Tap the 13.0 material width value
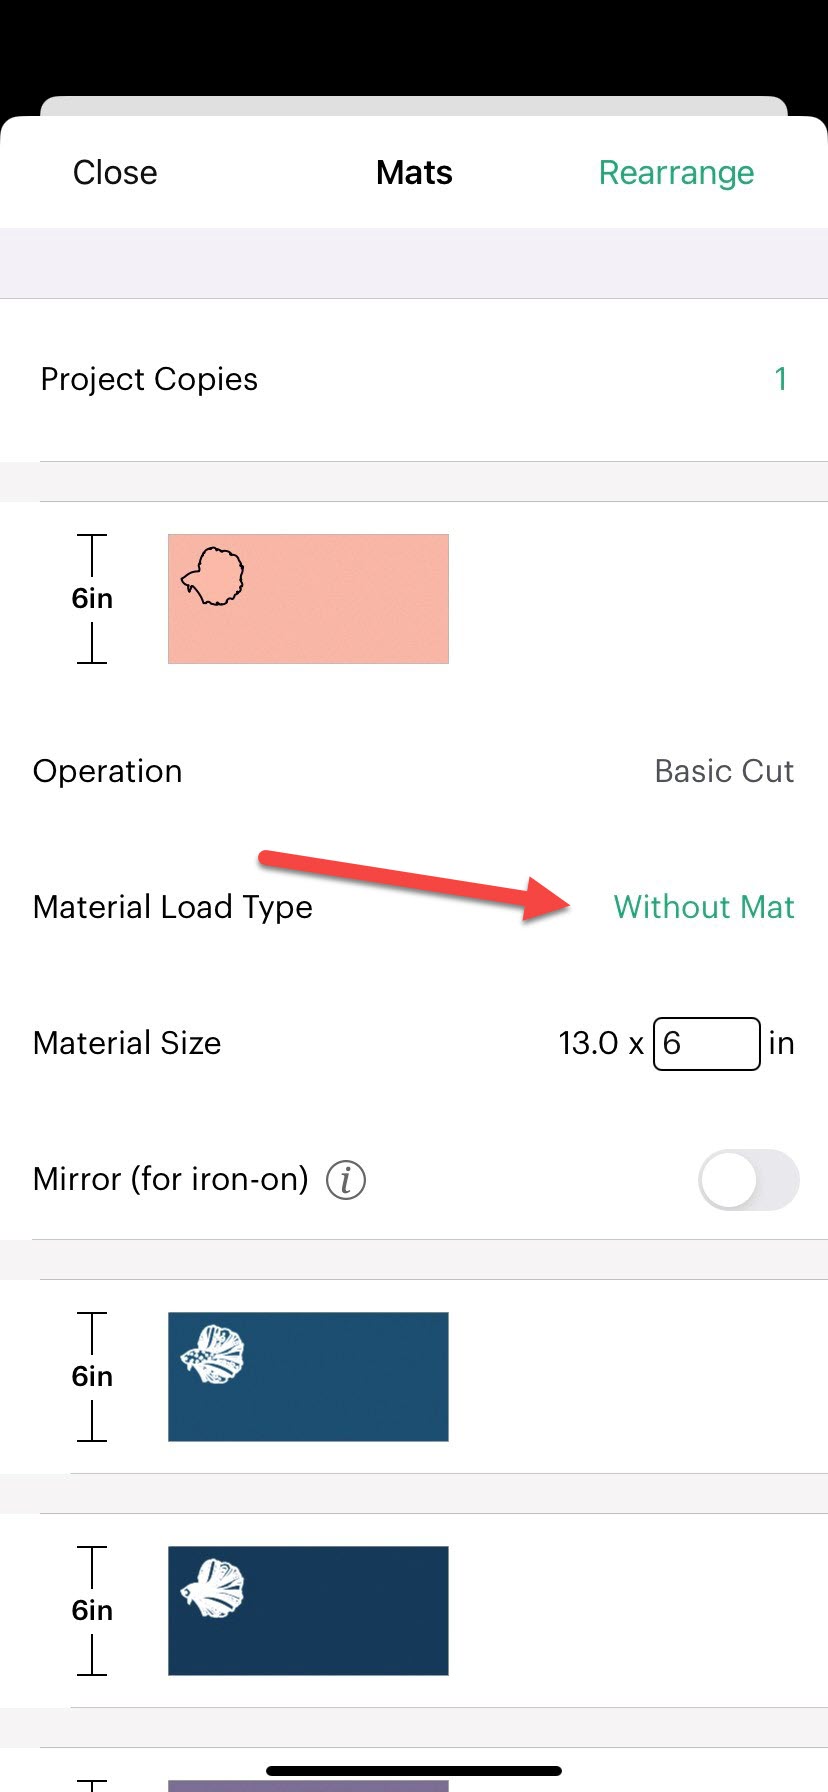Screen dimensions: 828x1792 [588, 1043]
